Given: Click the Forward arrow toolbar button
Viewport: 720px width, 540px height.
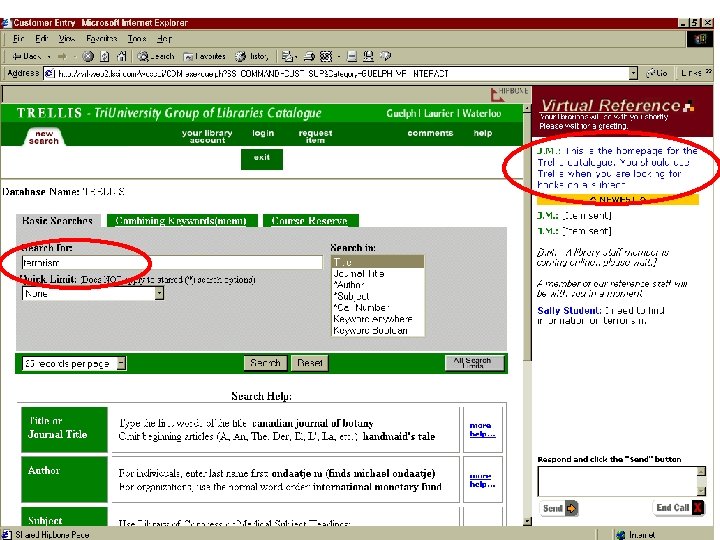Looking at the screenshot, I should (62, 56).
